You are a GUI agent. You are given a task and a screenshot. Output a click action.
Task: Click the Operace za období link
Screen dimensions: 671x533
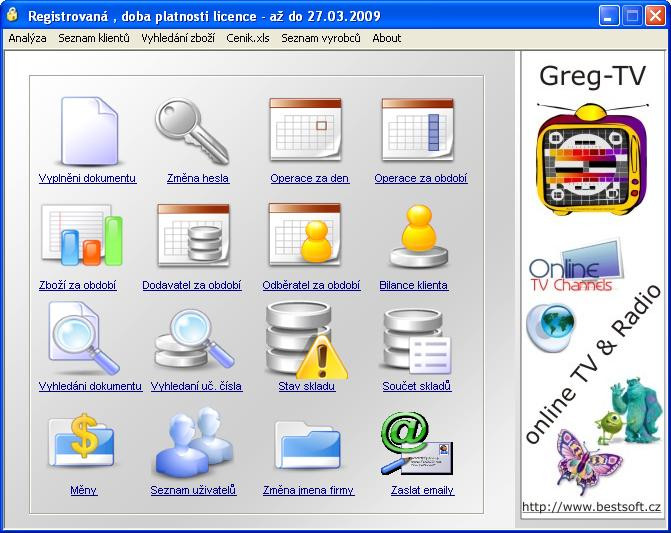point(421,178)
